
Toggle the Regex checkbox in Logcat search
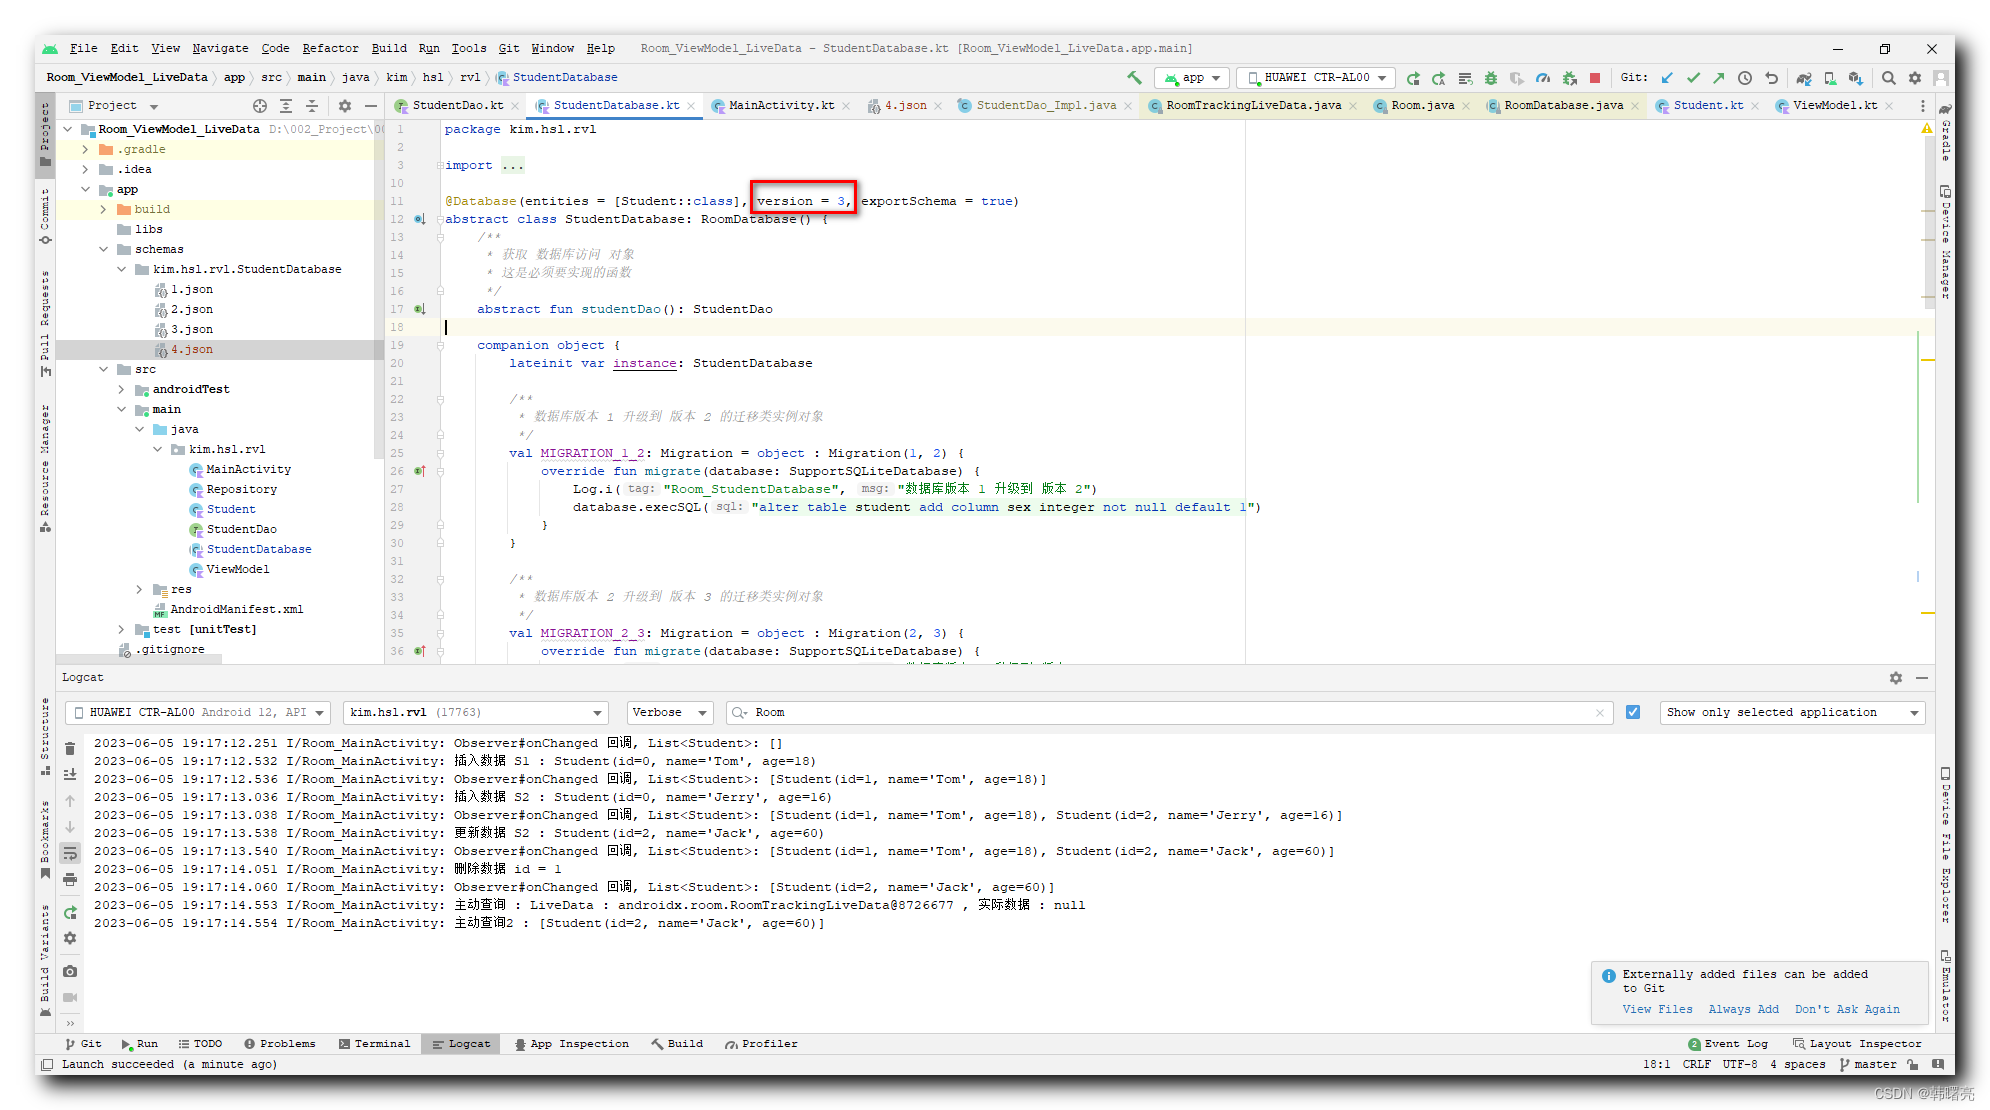click(1633, 712)
